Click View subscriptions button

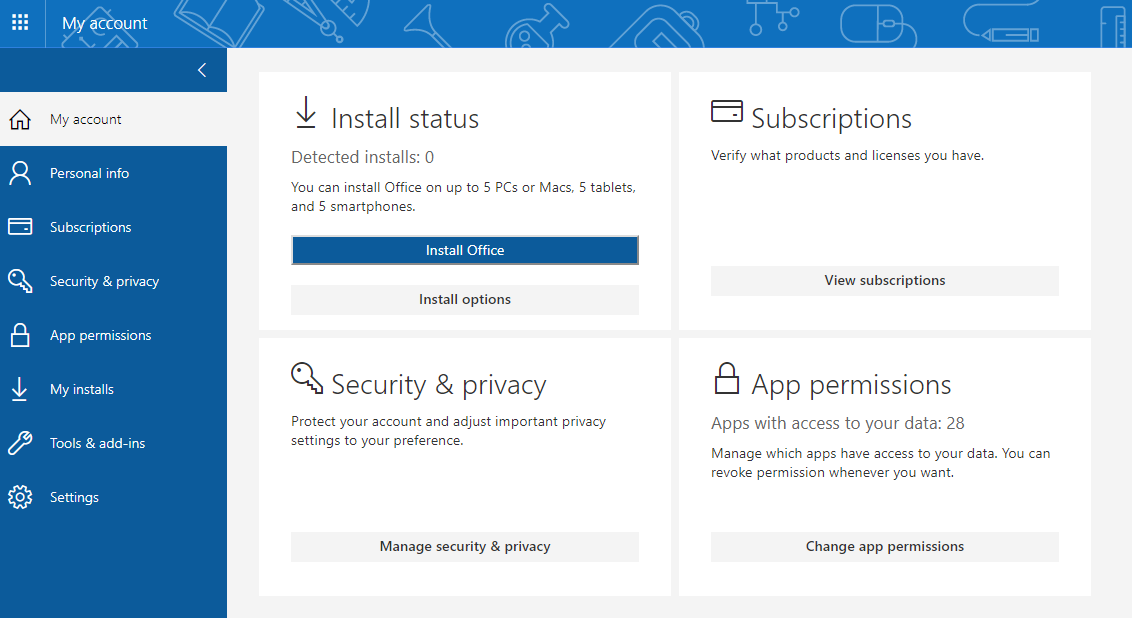(884, 281)
